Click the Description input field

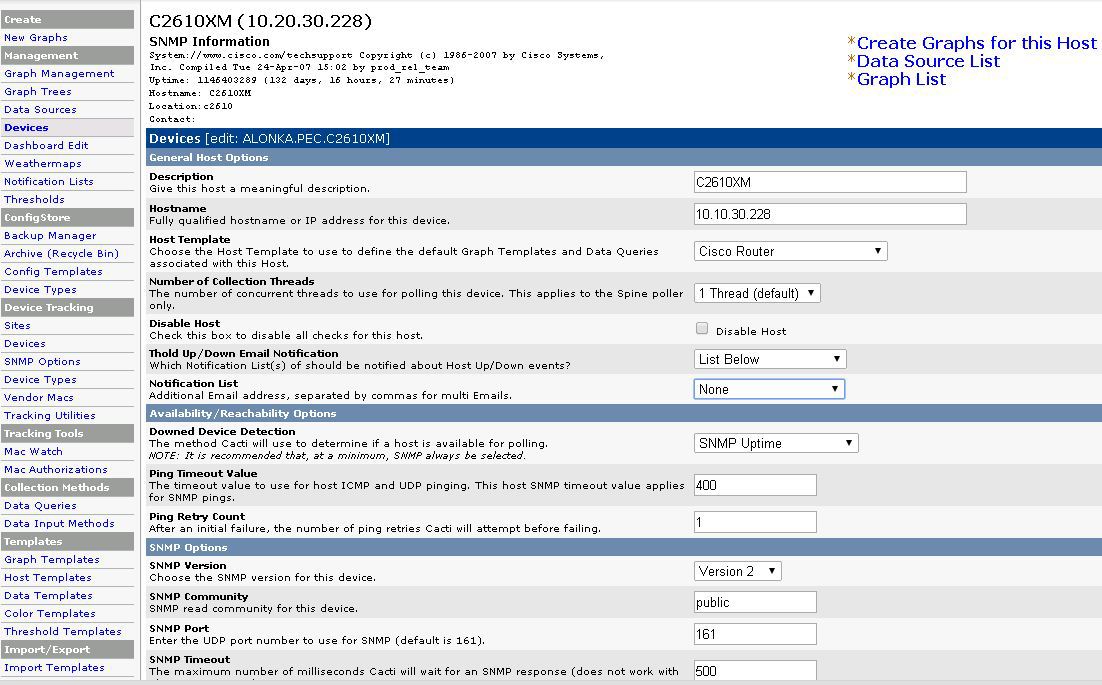coord(830,182)
